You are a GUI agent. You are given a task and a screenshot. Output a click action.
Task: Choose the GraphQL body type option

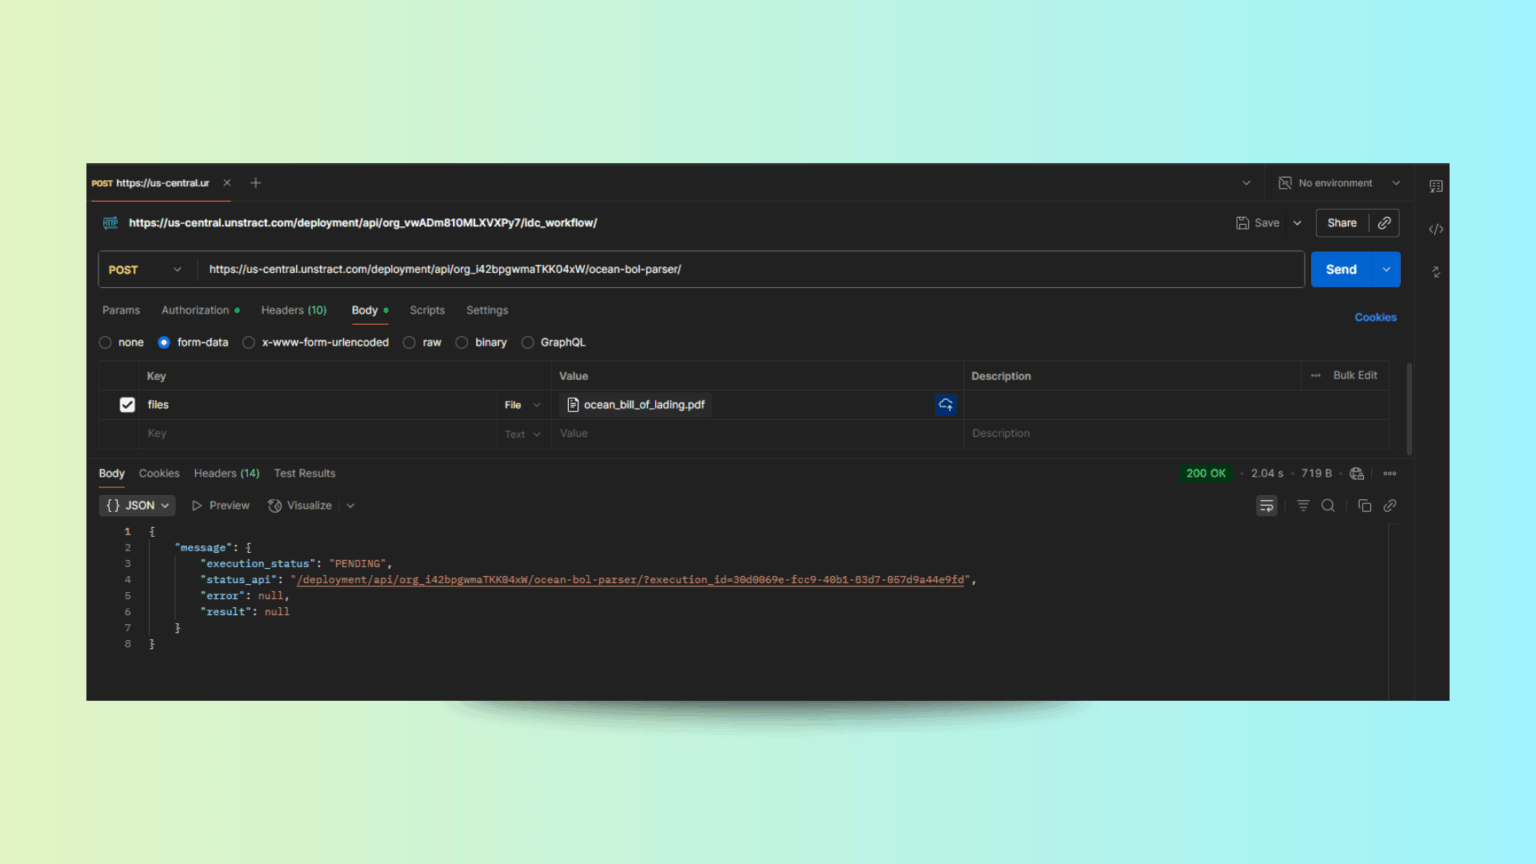(528, 342)
